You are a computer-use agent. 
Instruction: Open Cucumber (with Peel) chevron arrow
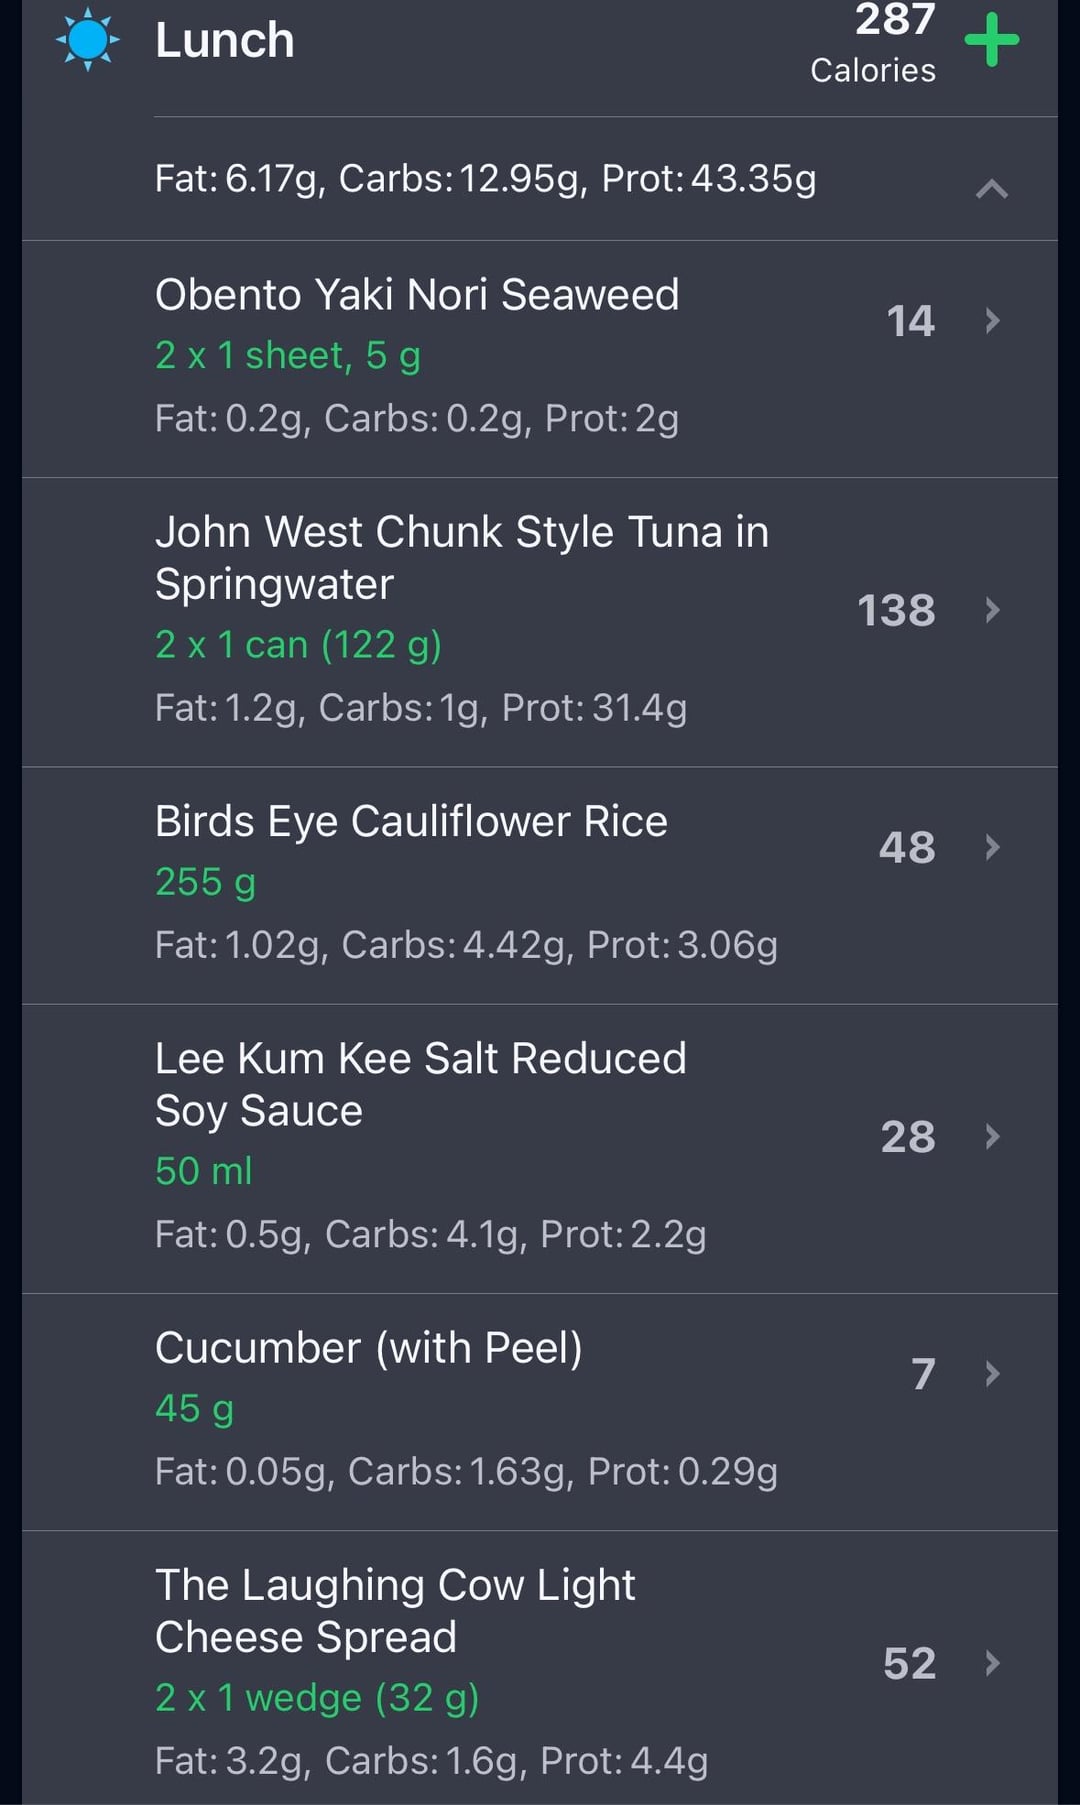[x=992, y=1373]
